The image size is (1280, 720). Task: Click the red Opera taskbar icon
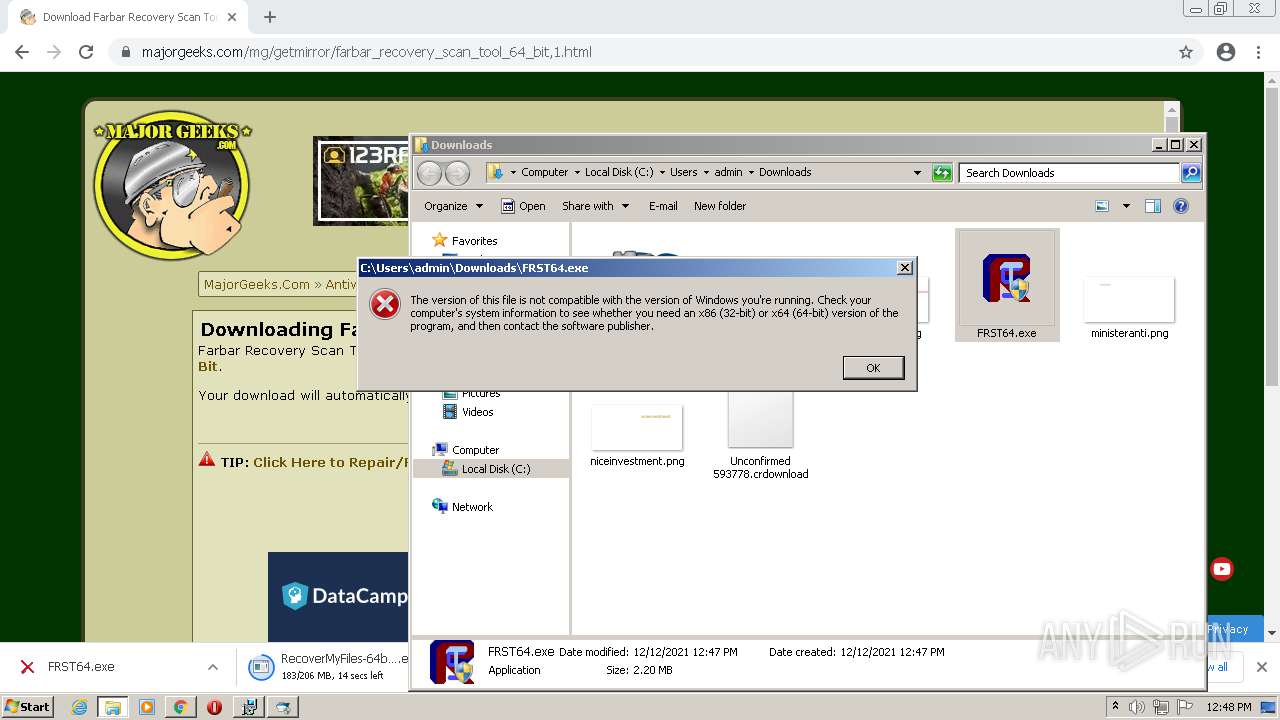click(x=214, y=707)
